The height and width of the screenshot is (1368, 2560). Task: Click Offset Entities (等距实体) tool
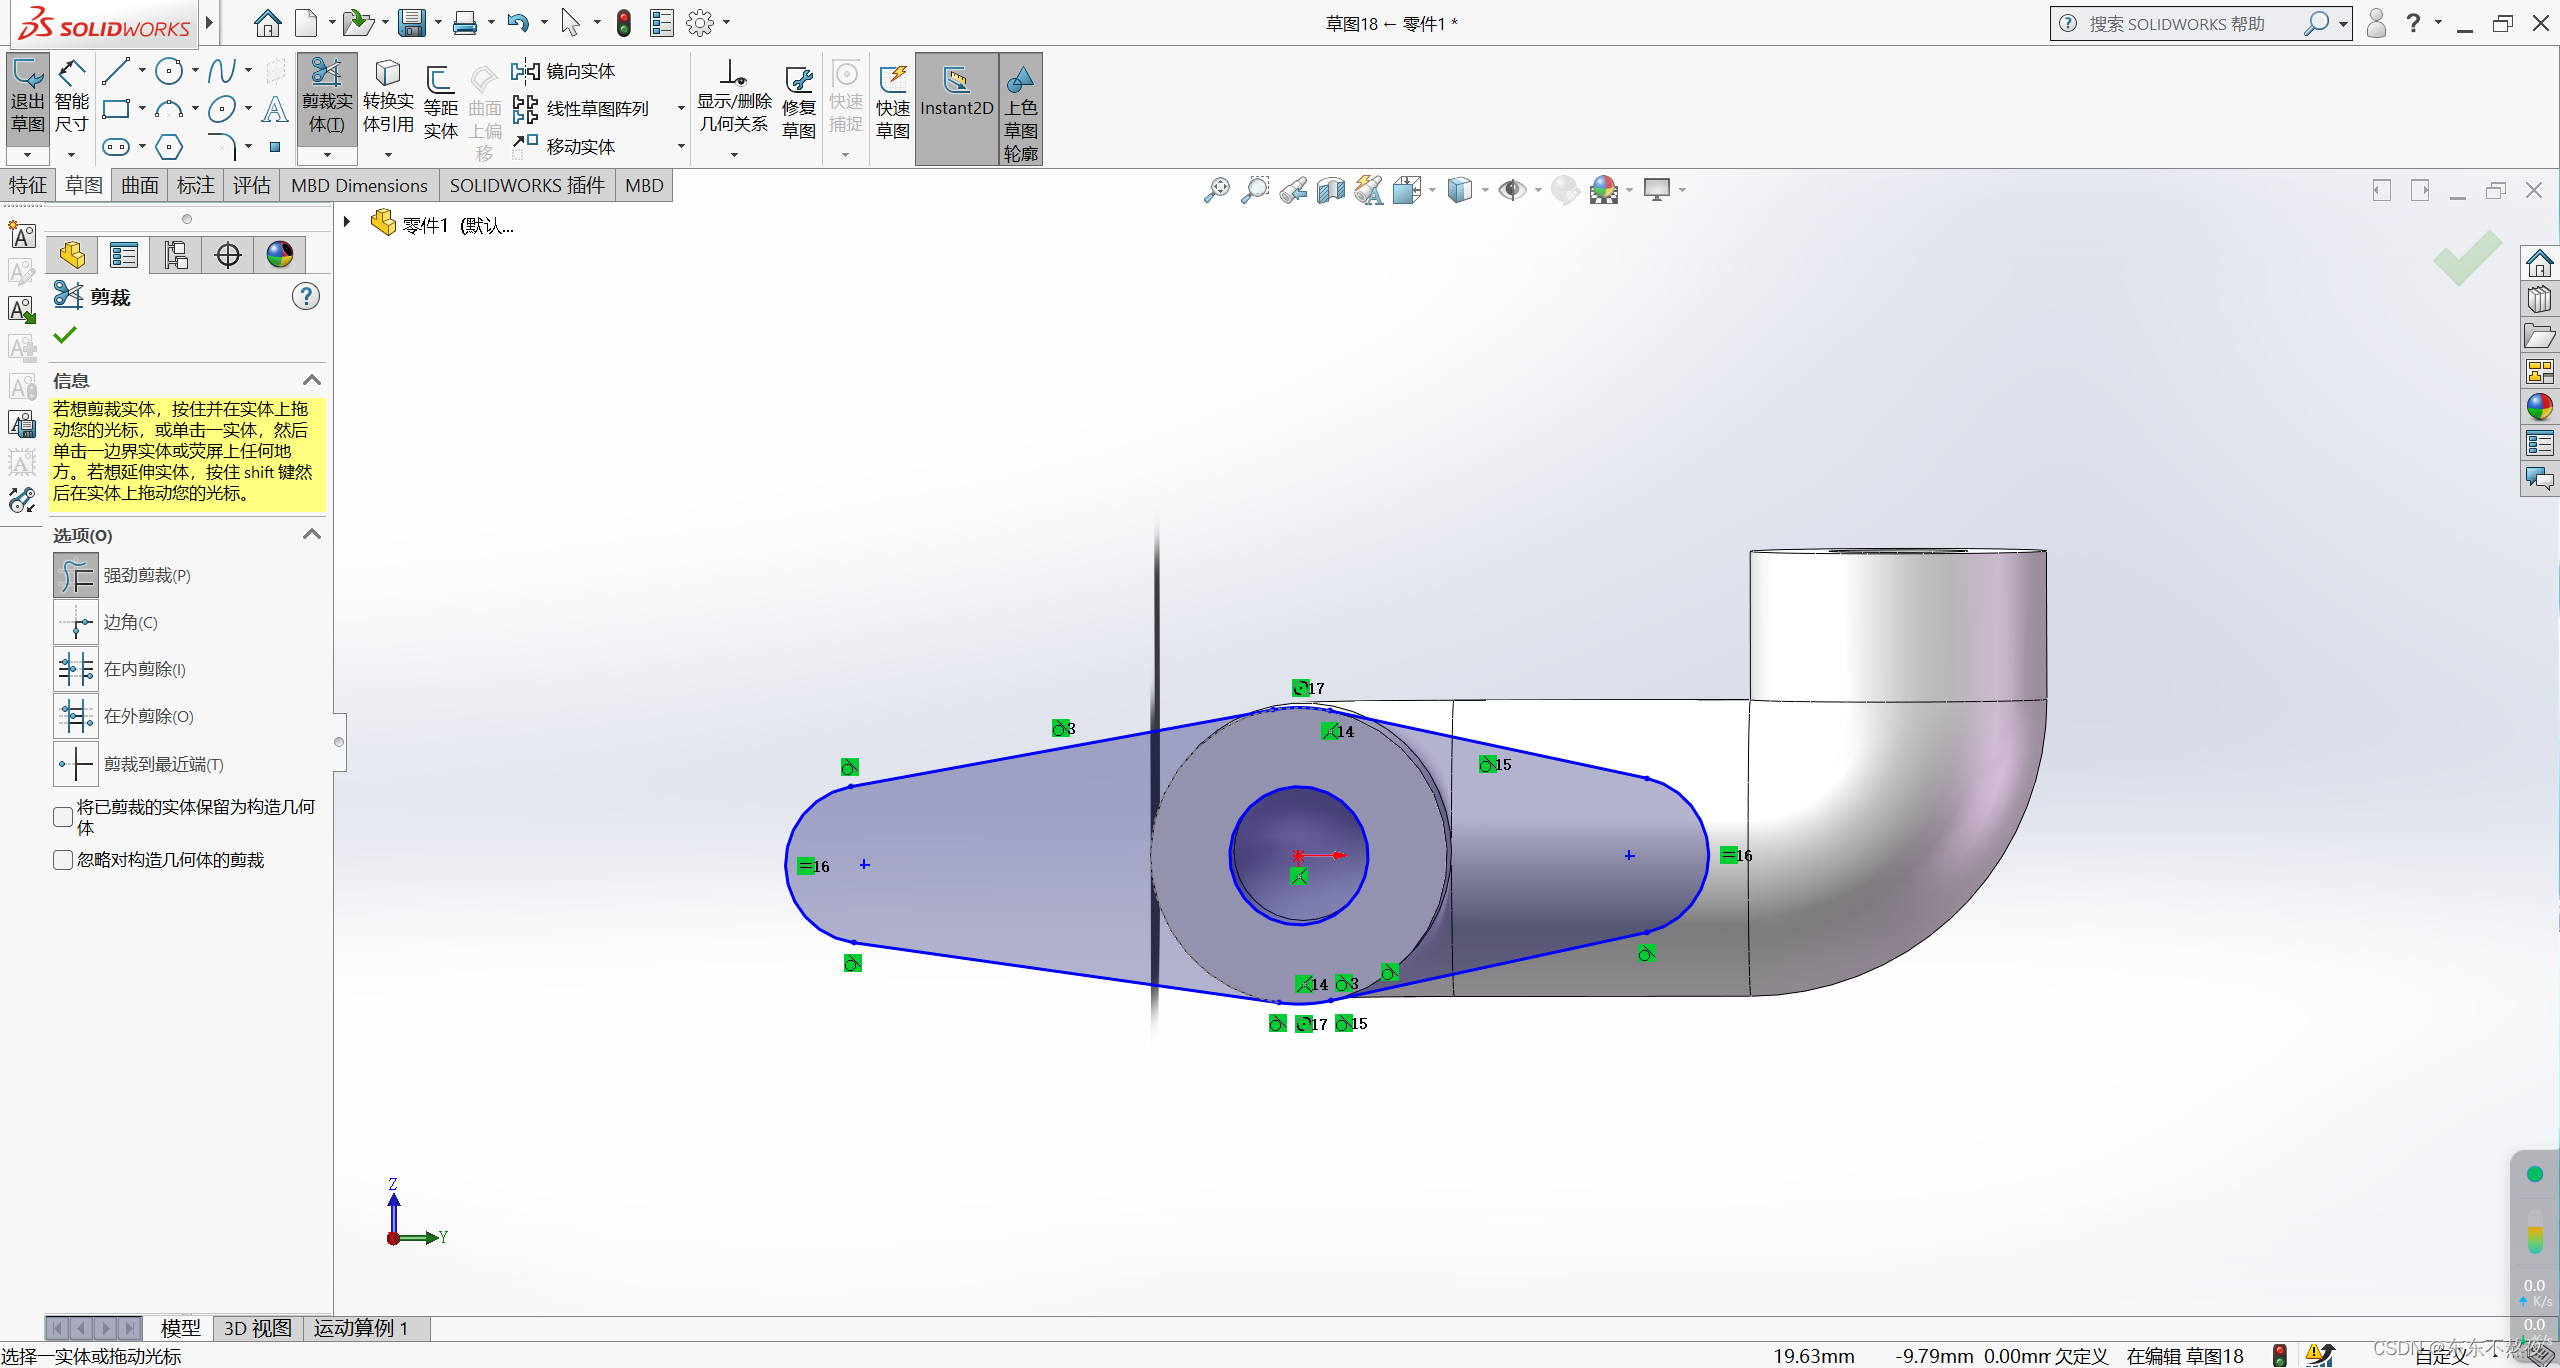coord(440,104)
